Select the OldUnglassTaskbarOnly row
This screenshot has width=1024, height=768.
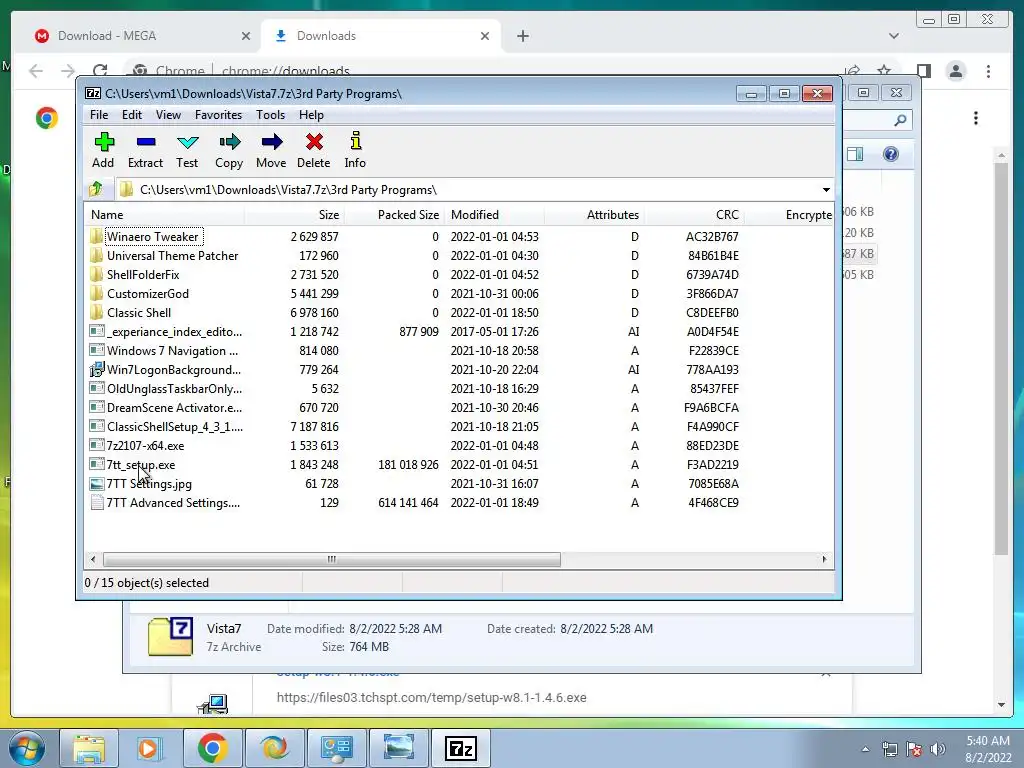(459, 389)
